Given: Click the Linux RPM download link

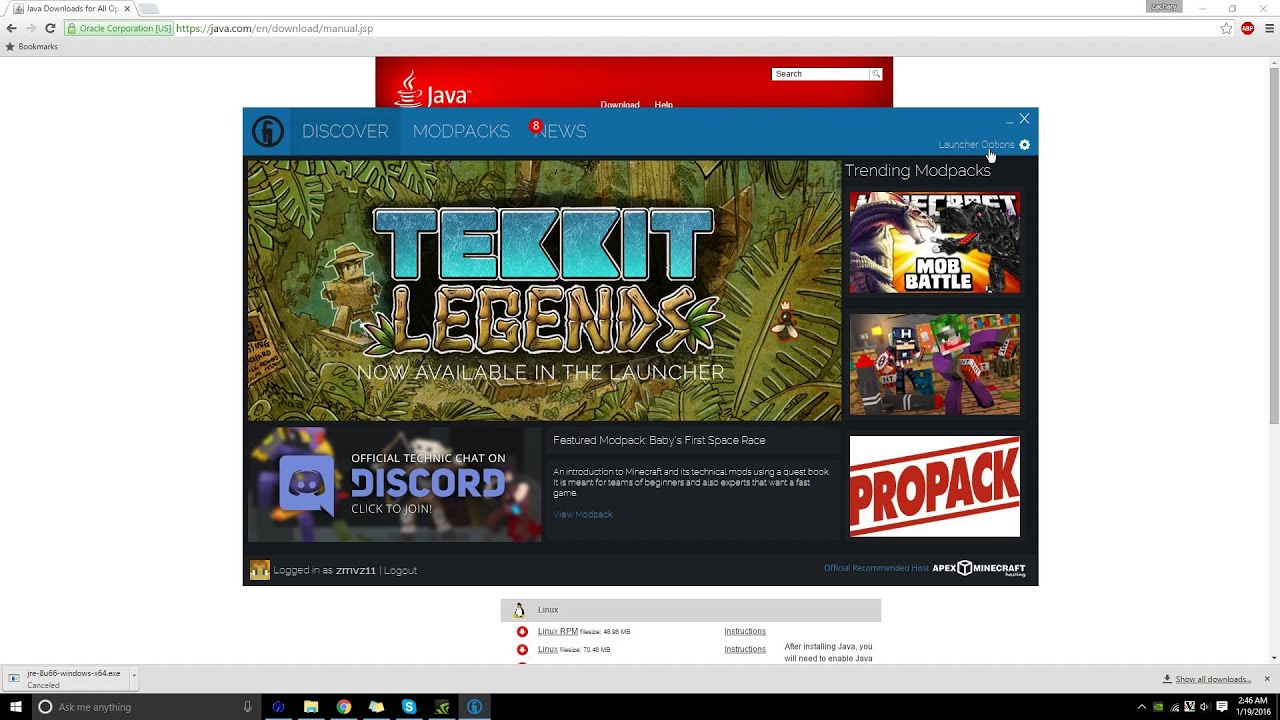Looking at the screenshot, I should click(x=558, y=632).
